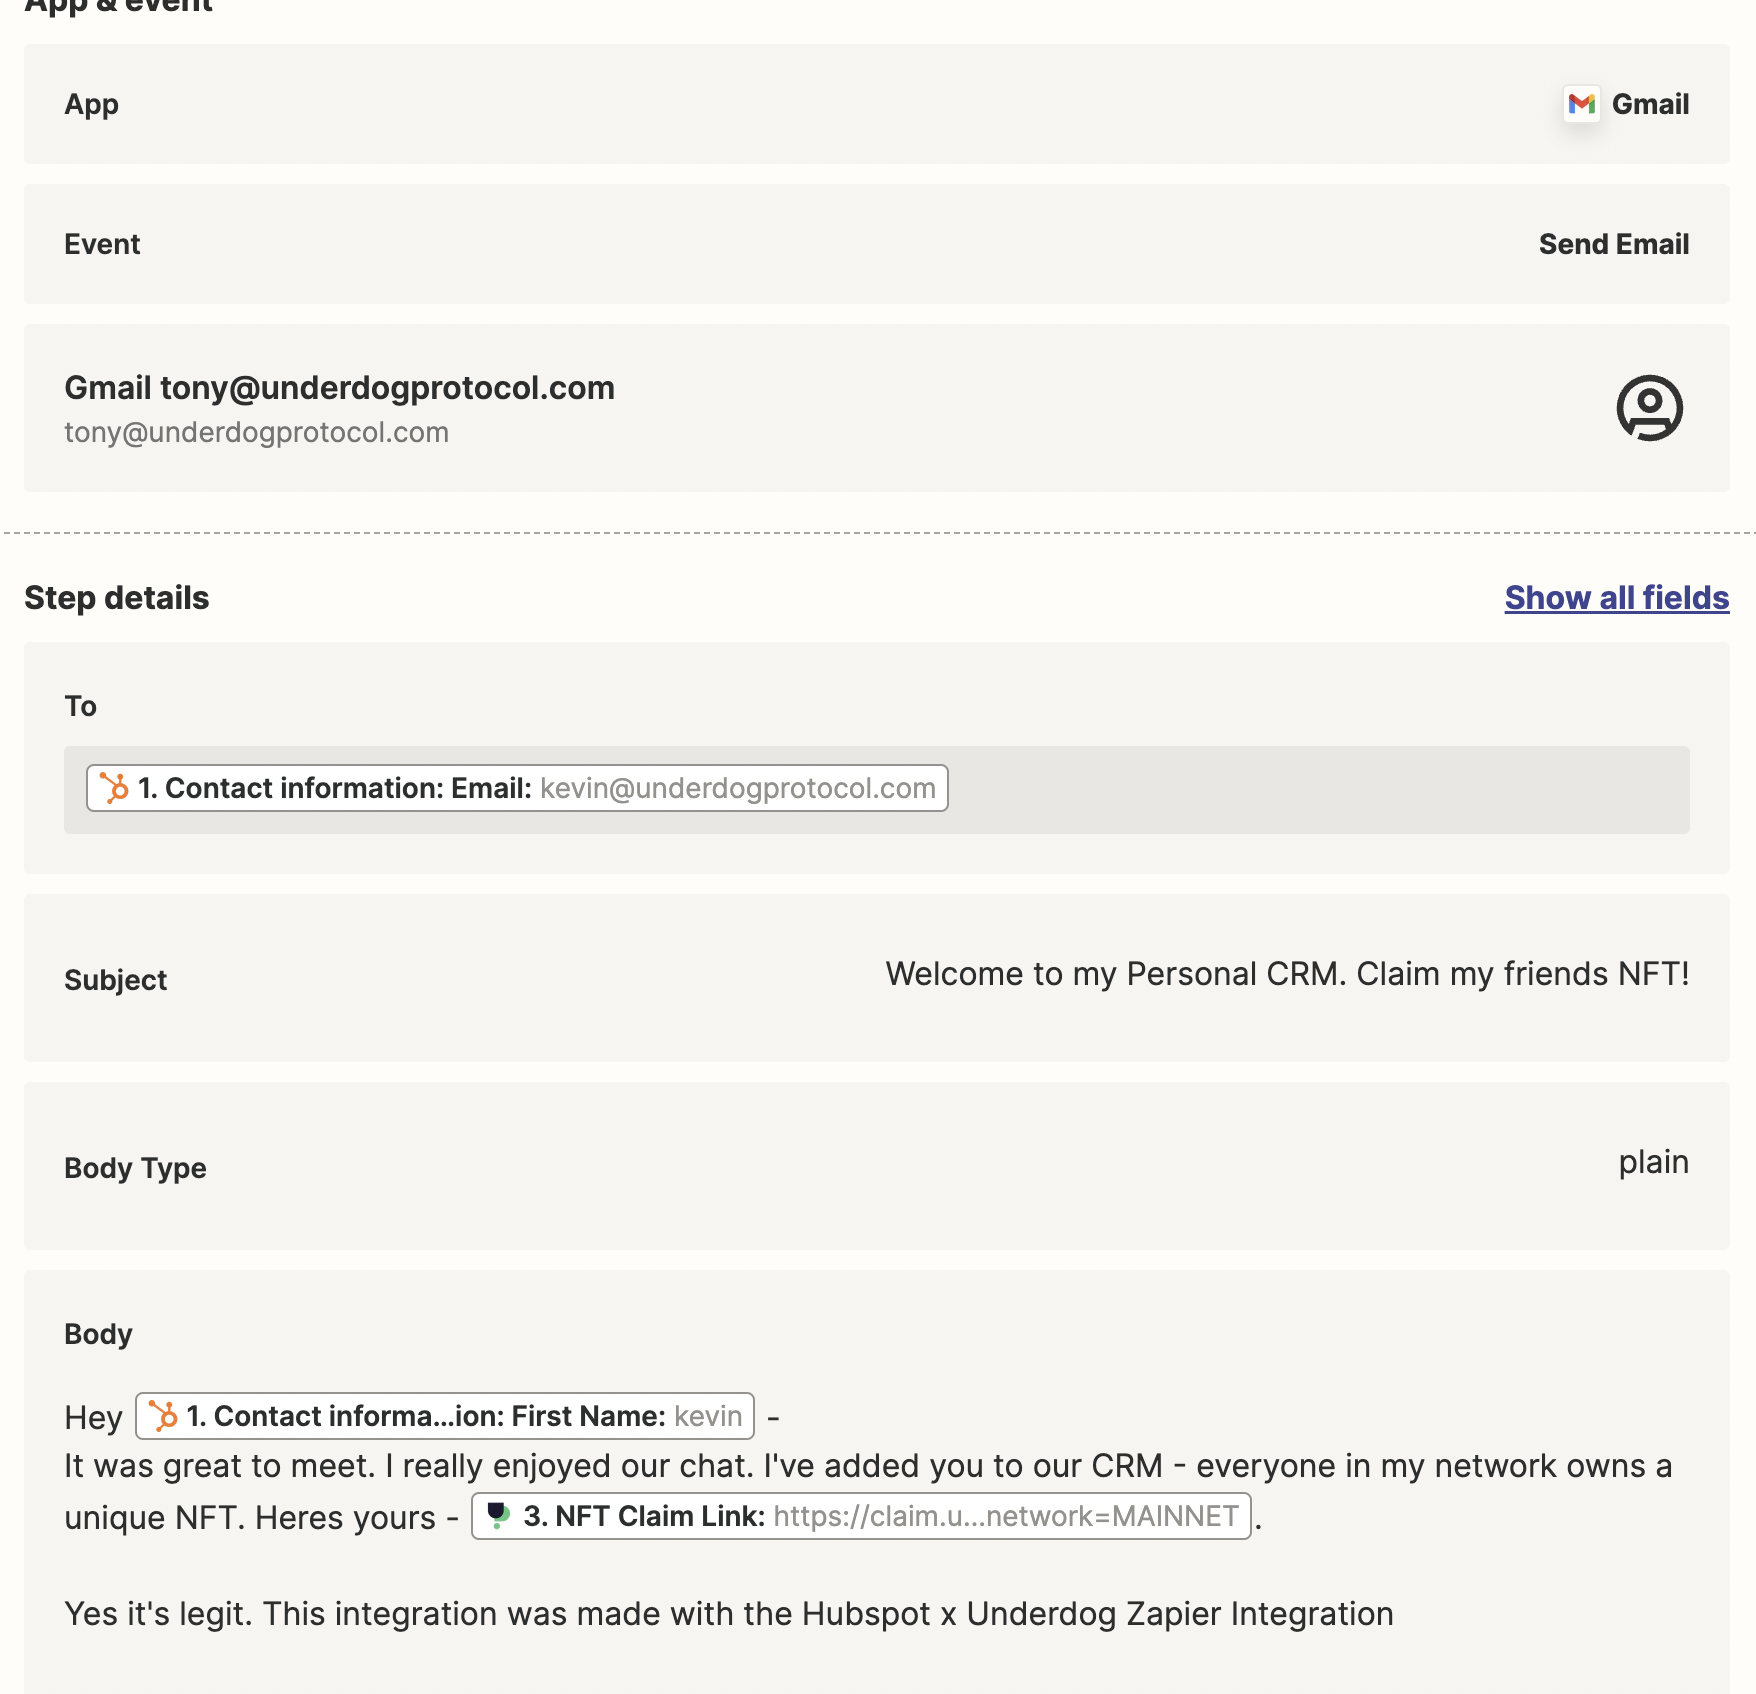
Task: Click the account profile avatar icon
Action: [x=1649, y=408]
